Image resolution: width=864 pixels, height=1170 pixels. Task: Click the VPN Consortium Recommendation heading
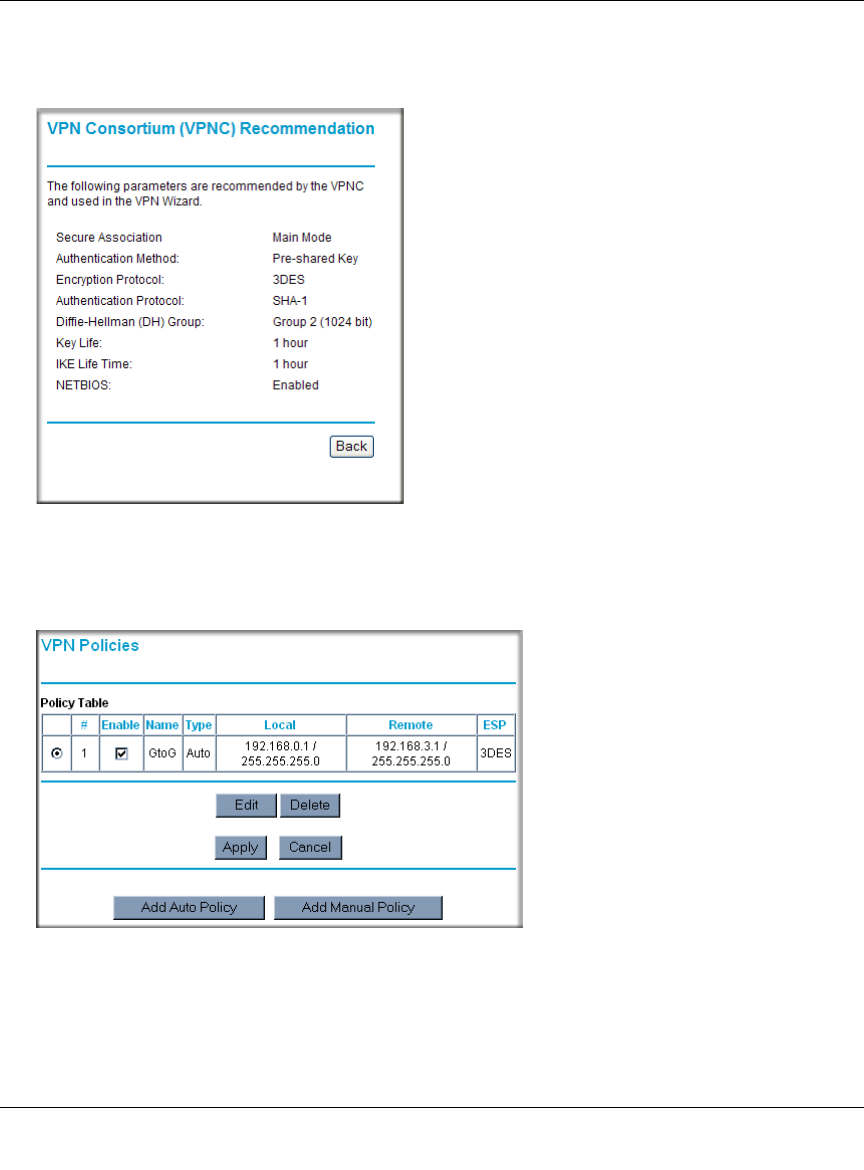pyautogui.click(x=210, y=128)
